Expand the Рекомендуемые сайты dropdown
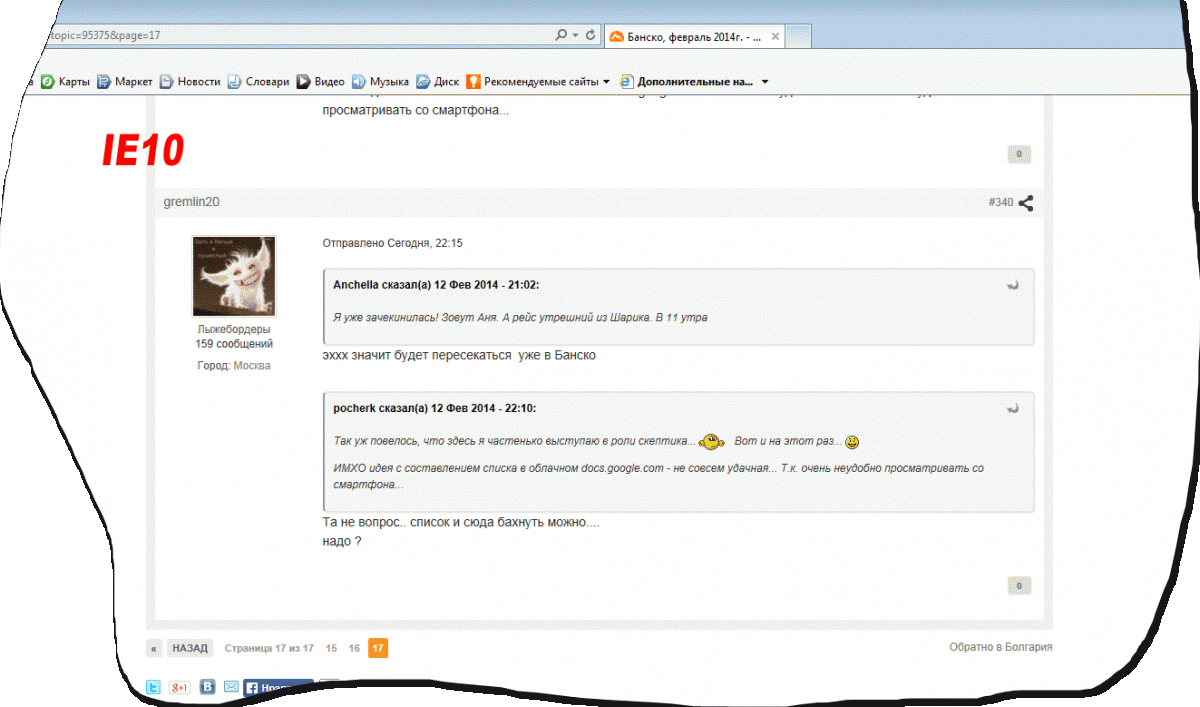Screen dimensions: 1200x707 pyautogui.click(x=606, y=82)
